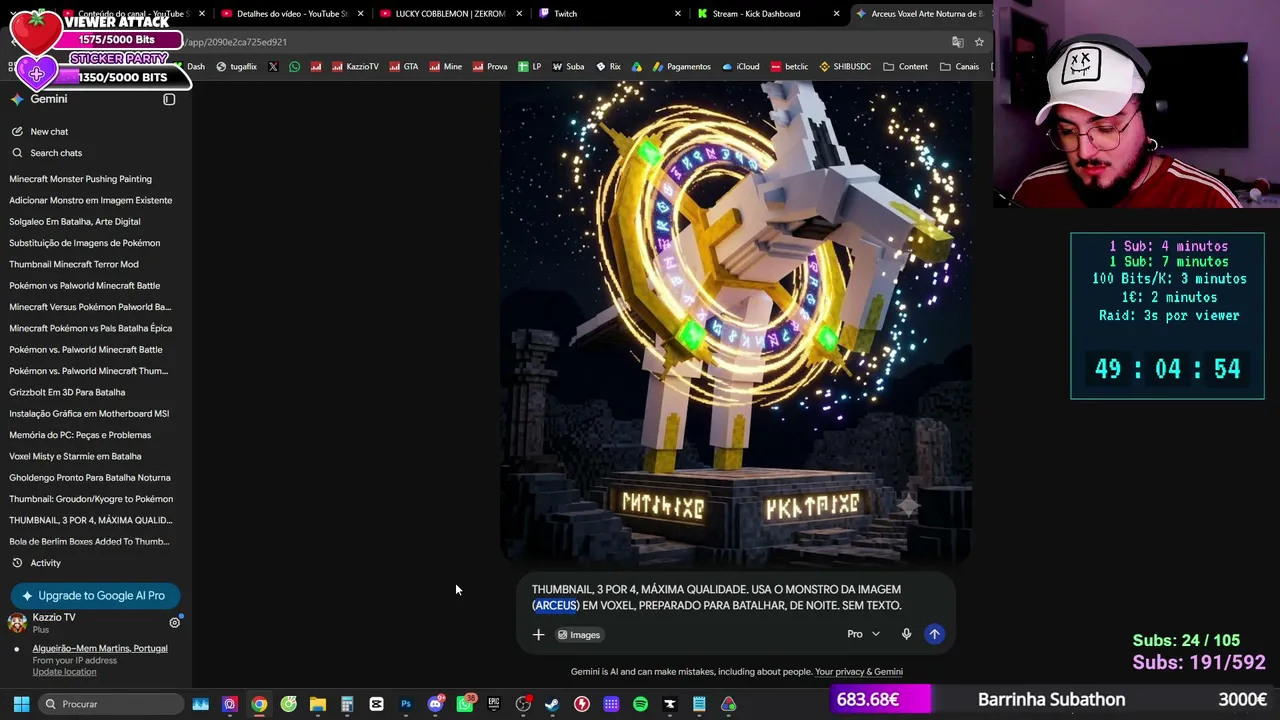This screenshot has height=720, width=1280.
Task: Open the generated Arceus voxel image
Action: tap(735, 323)
